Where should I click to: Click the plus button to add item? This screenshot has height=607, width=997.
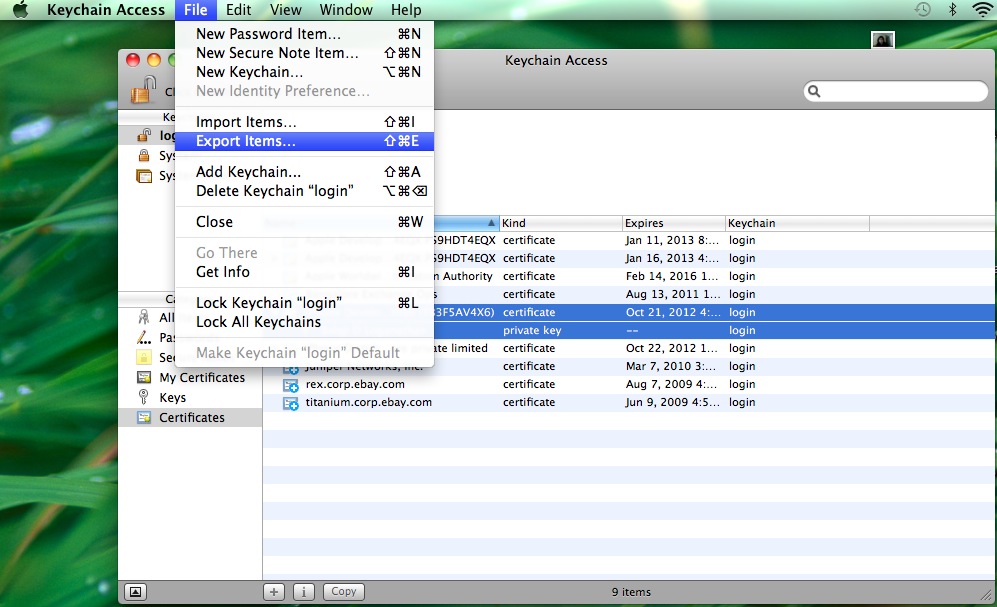(x=274, y=592)
